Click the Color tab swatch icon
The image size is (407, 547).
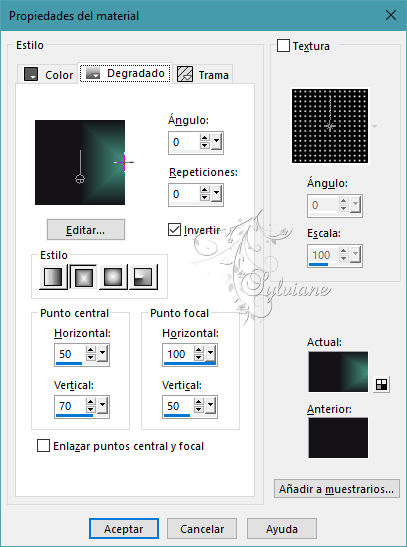(x=31, y=74)
